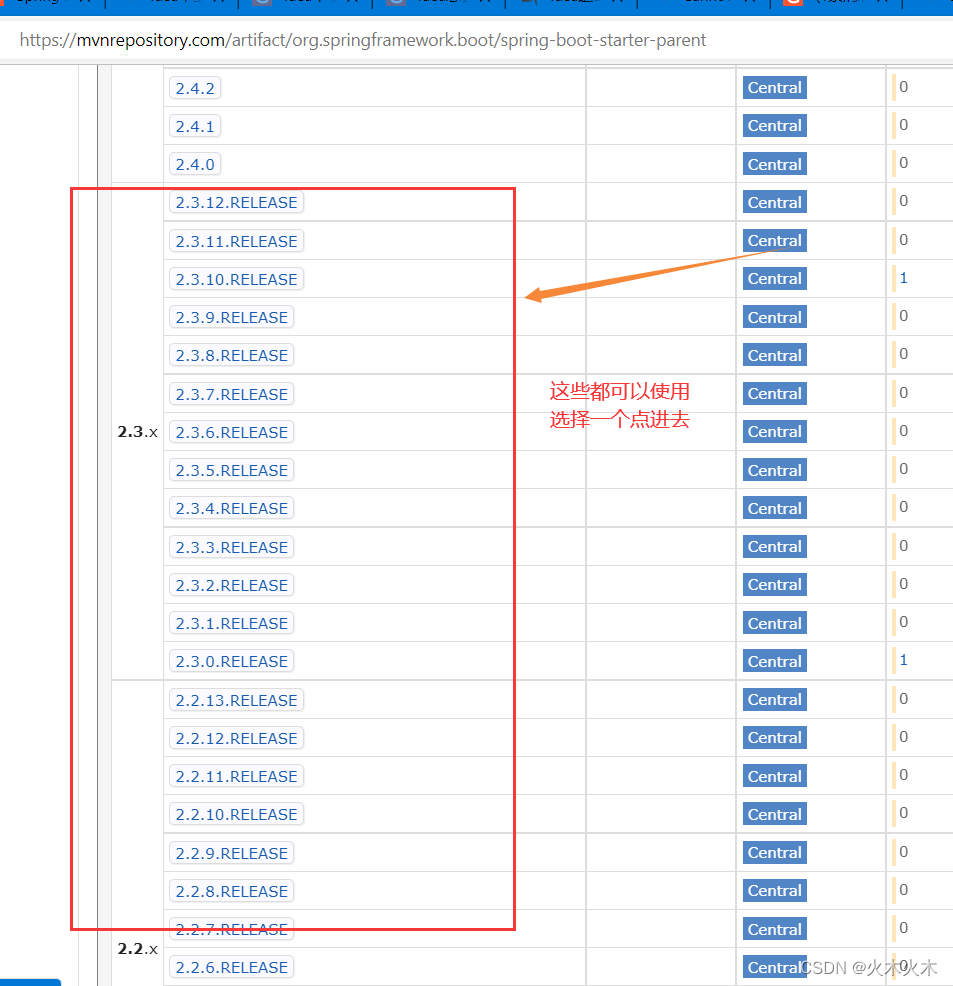The height and width of the screenshot is (986, 953).
Task: Click Central badge in 2.2.7.RELEASE row
Action: point(774,929)
